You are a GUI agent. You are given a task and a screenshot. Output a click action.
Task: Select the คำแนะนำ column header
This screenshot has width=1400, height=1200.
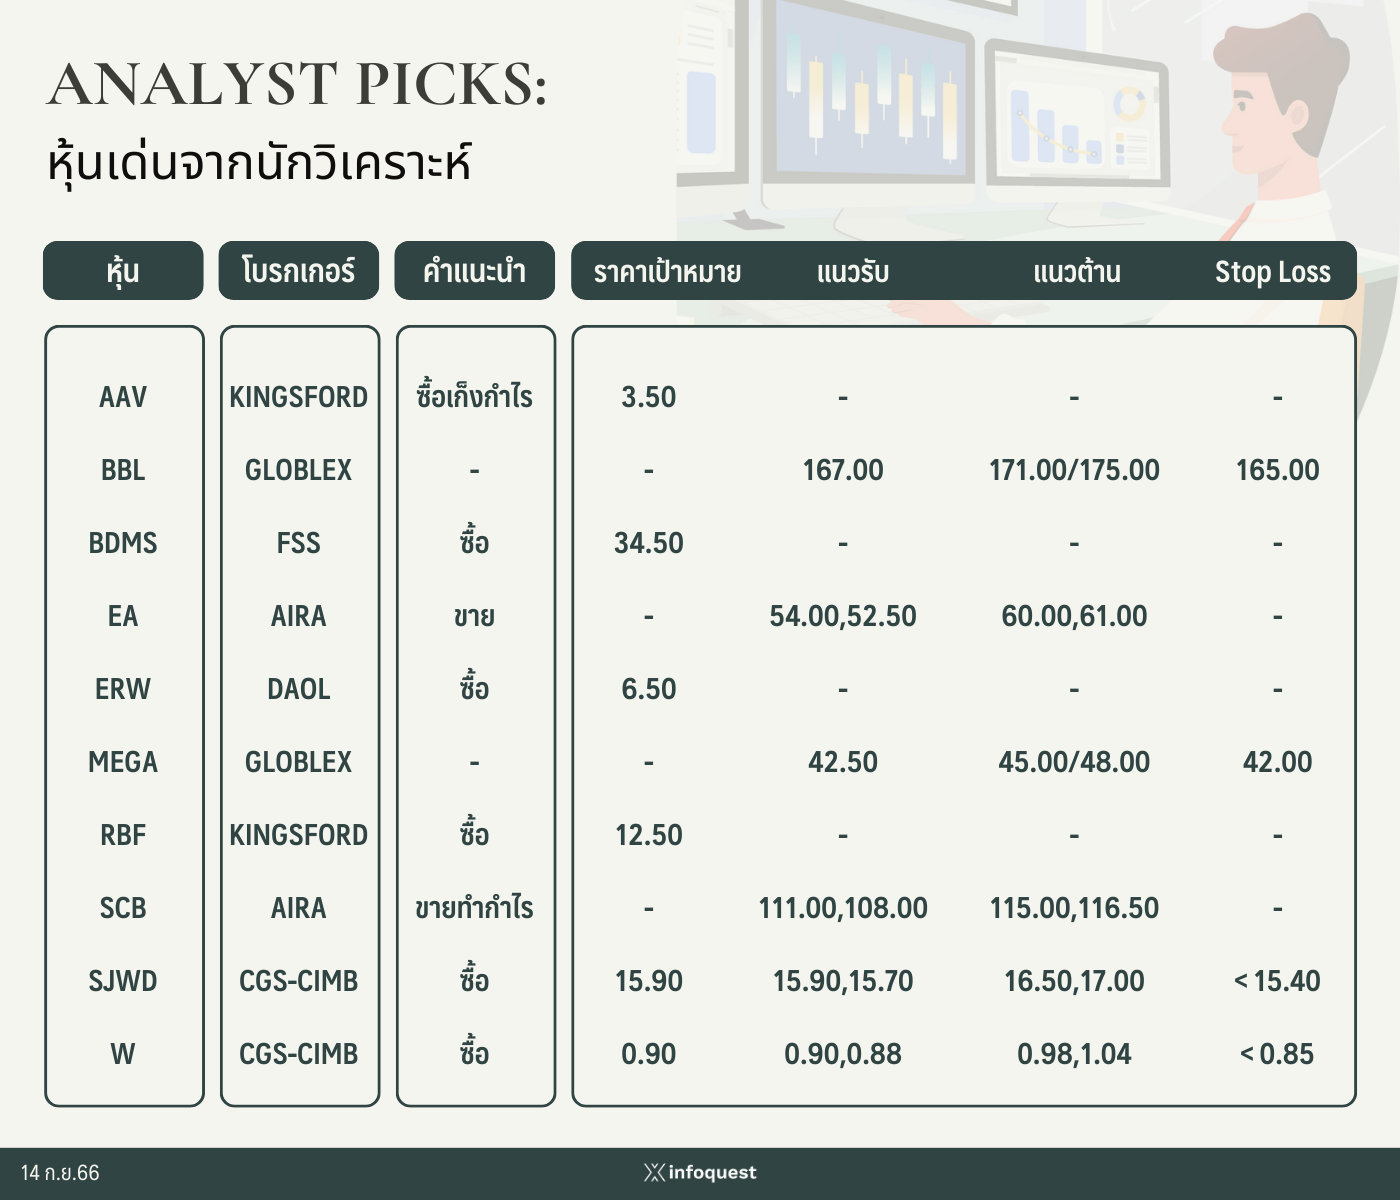coord(474,270)
